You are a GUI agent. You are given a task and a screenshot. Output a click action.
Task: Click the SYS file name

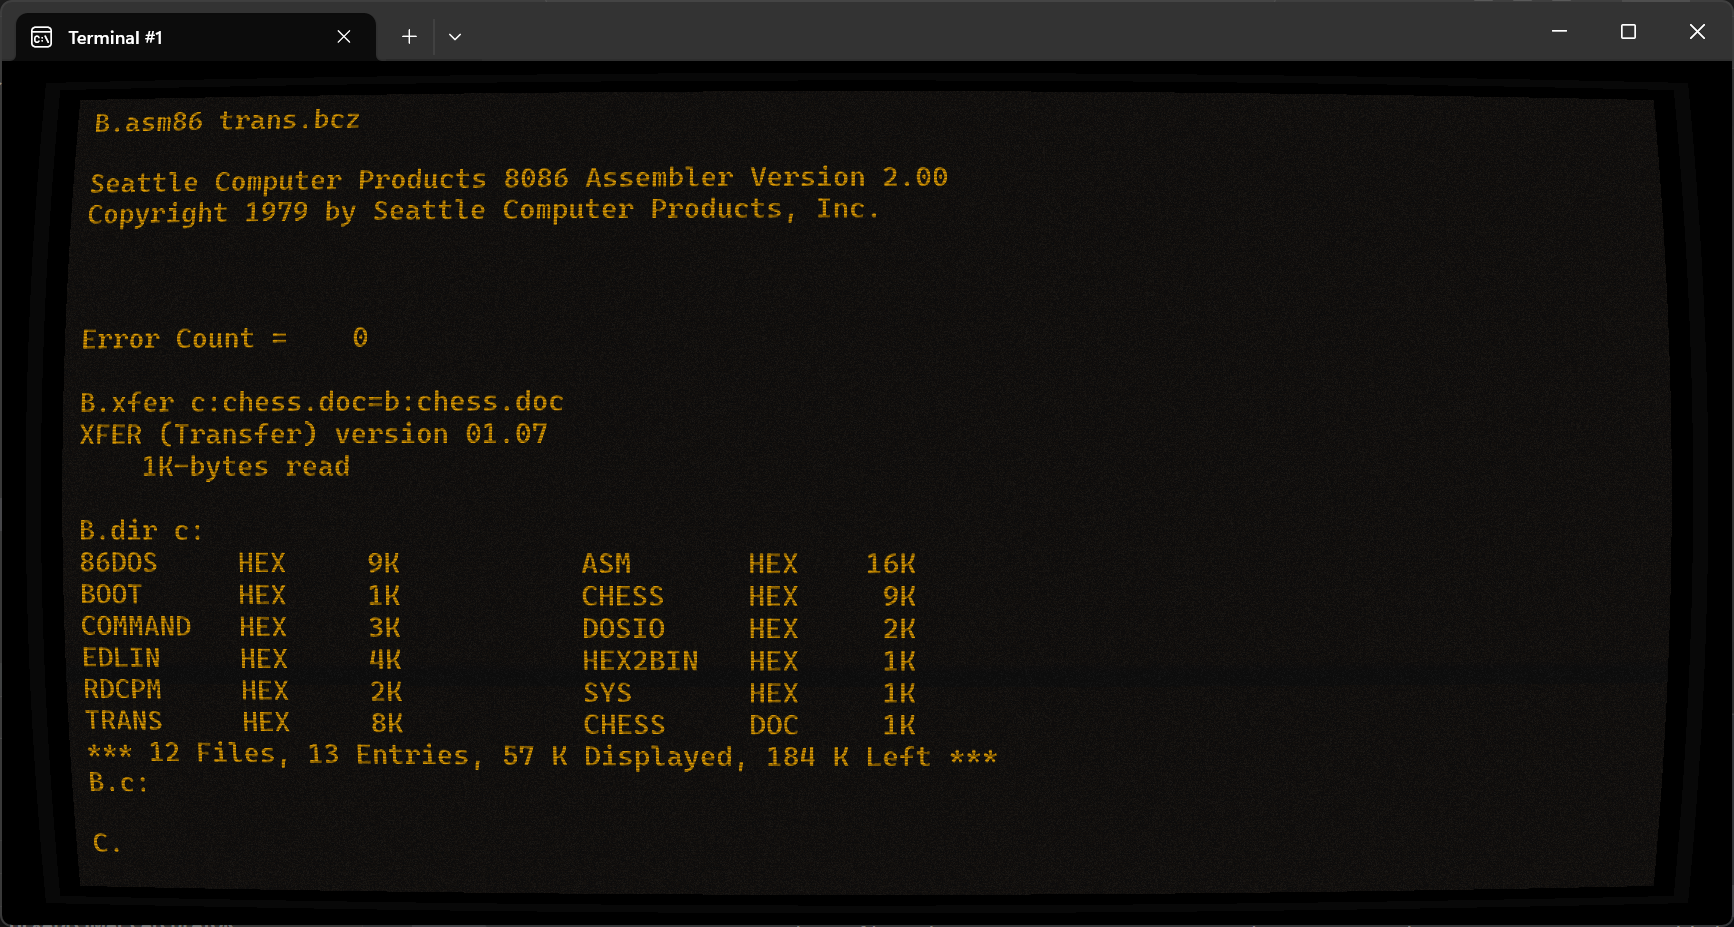[608, 693]
